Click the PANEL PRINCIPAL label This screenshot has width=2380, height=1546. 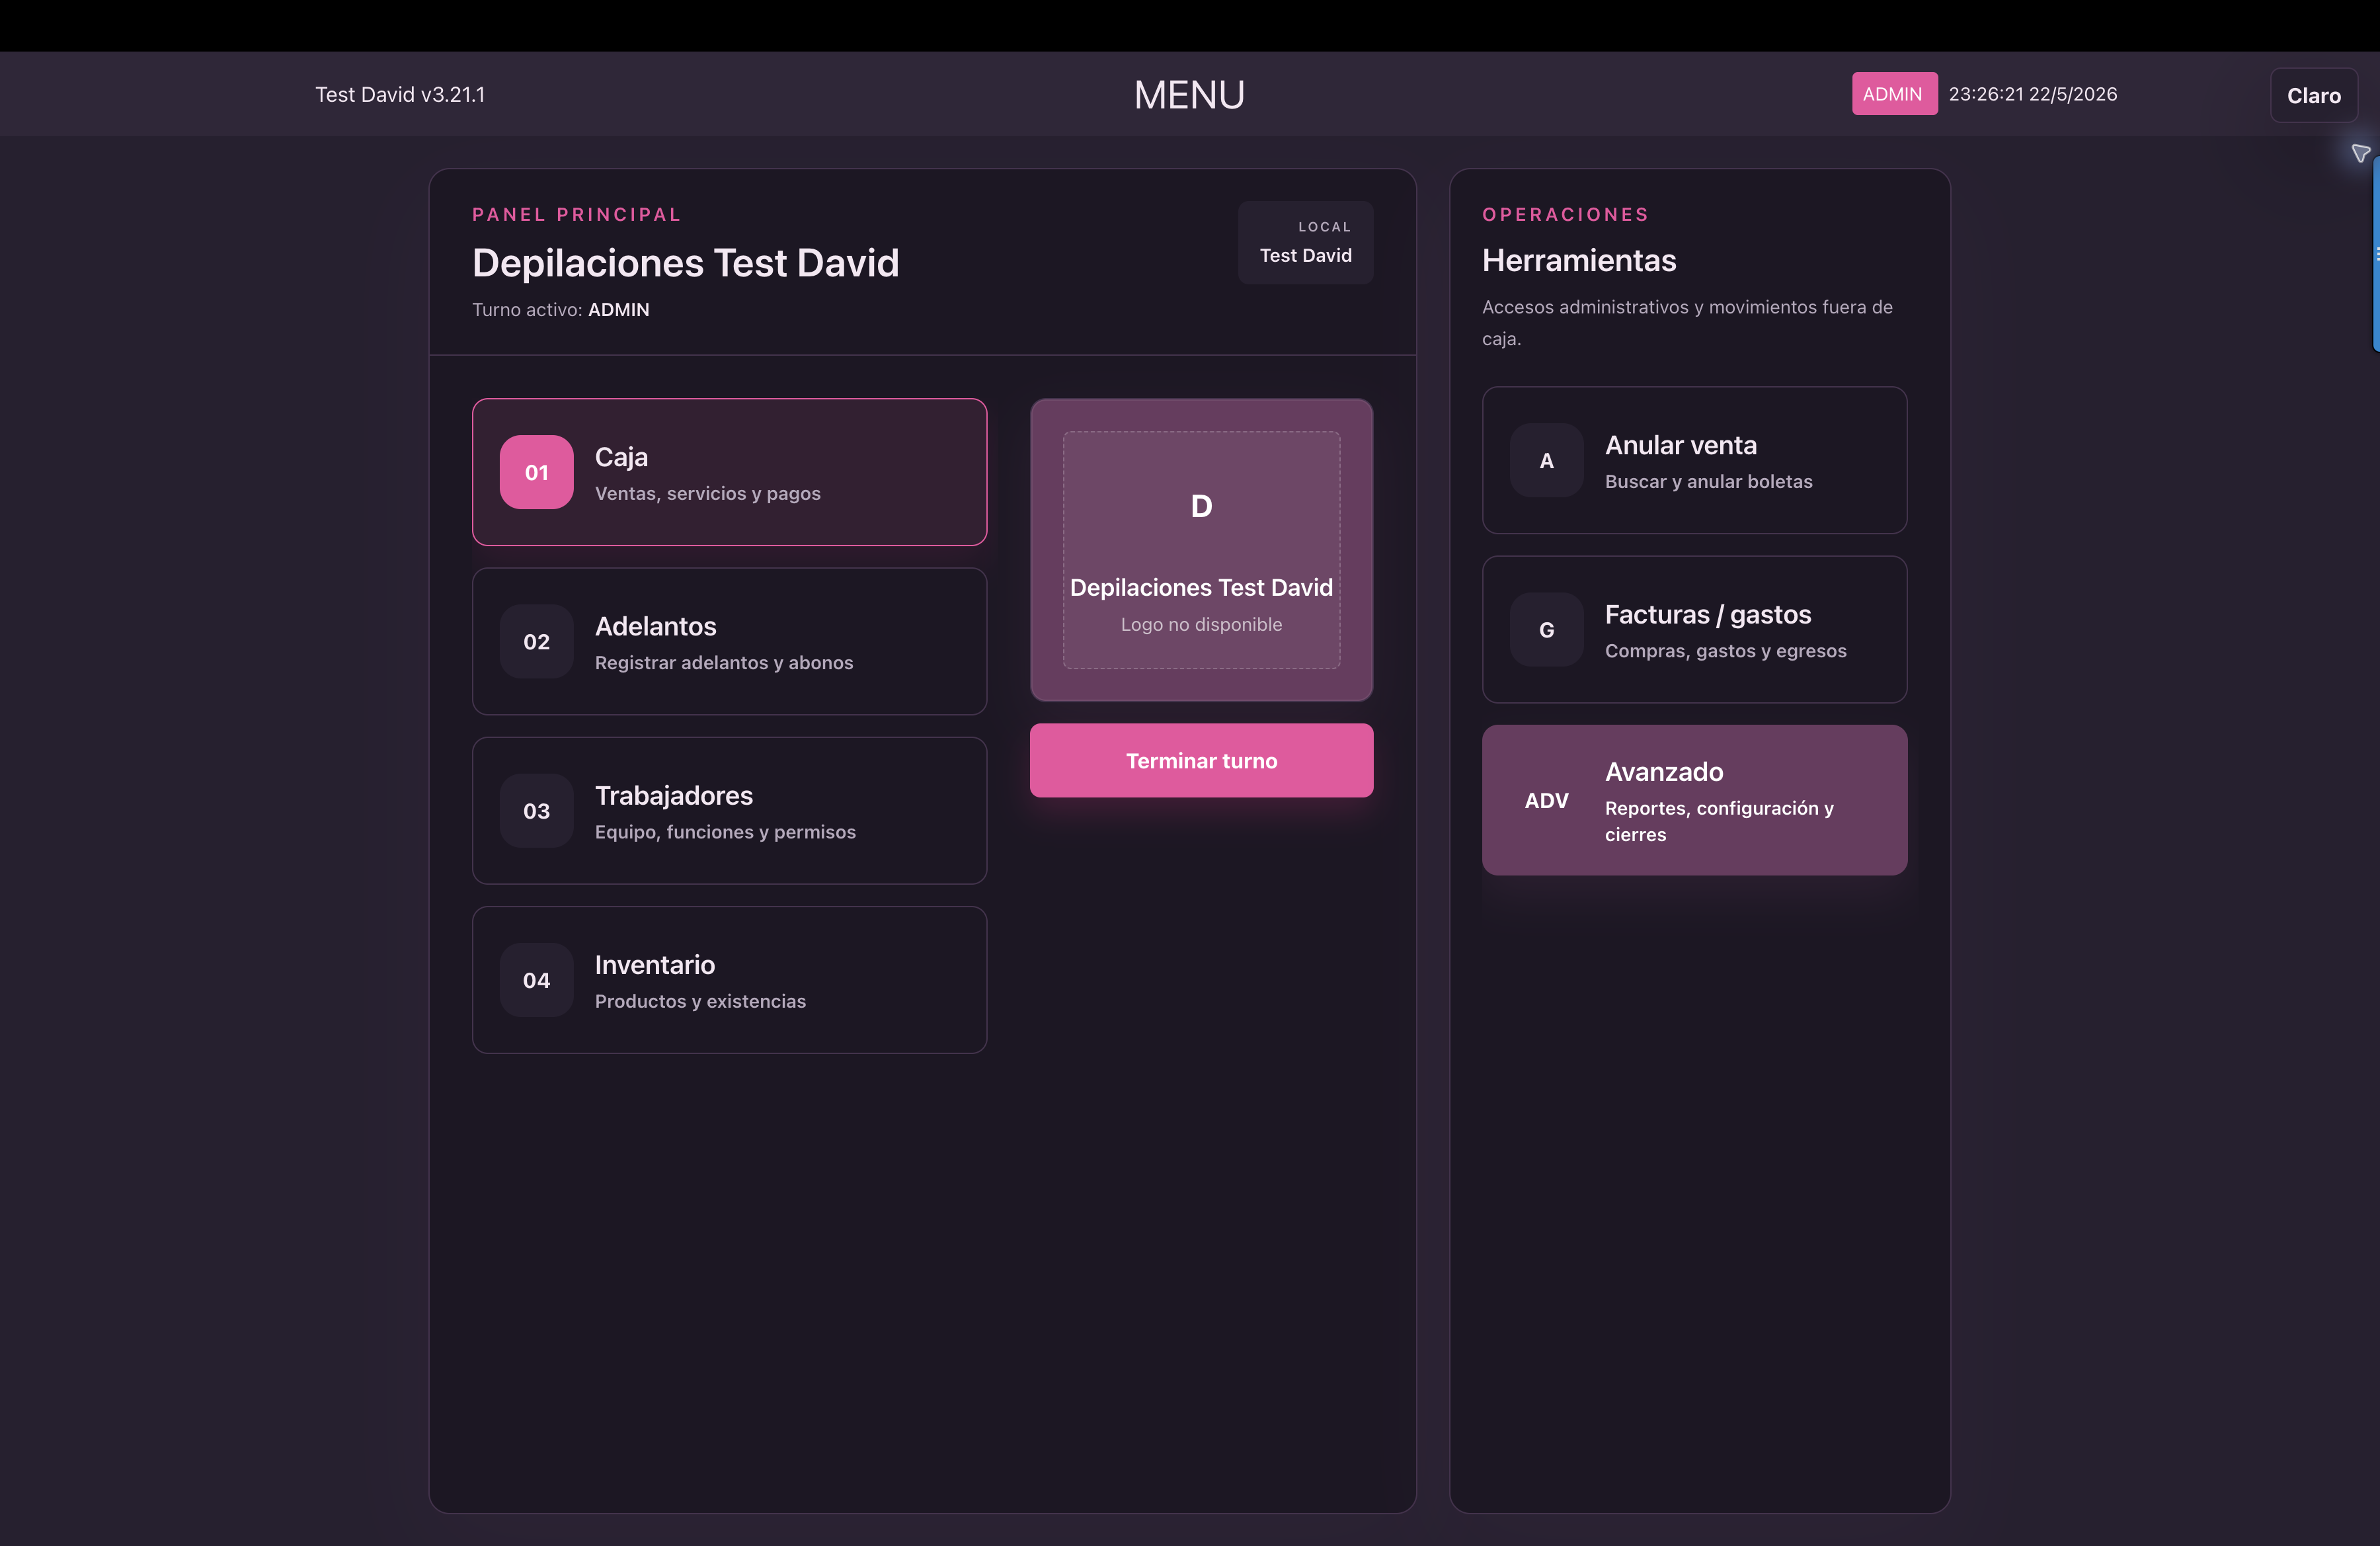tap(576, 214)
